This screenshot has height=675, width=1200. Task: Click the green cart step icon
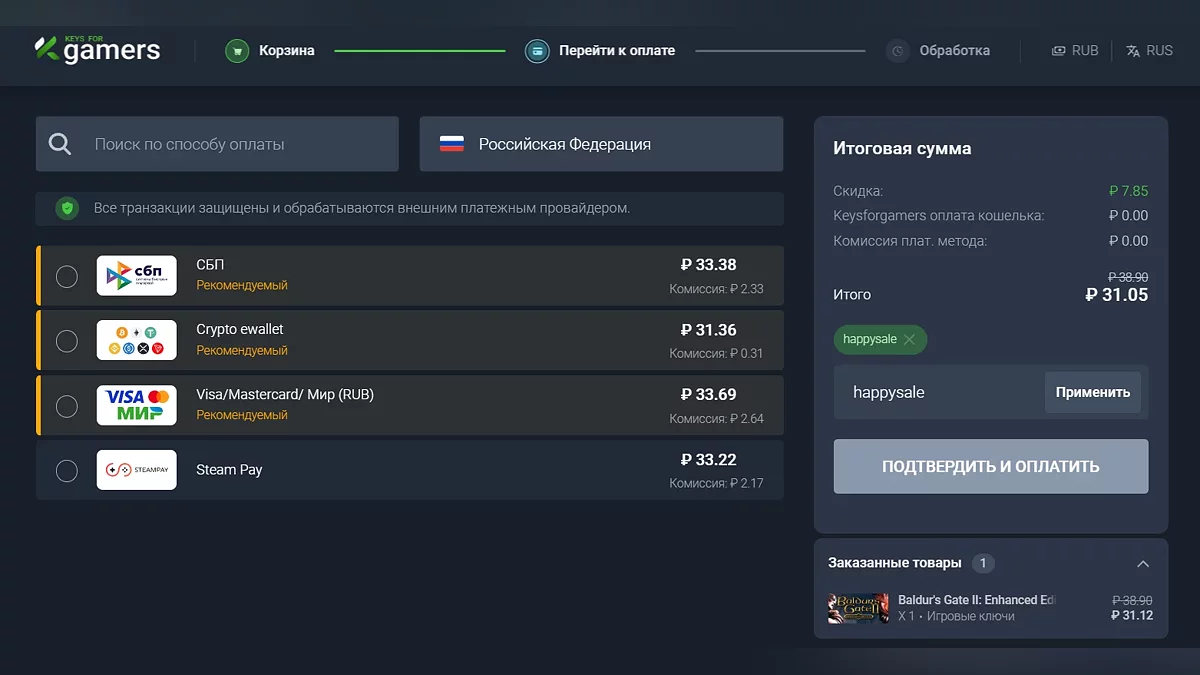pyautogui.click(x=237, y=51)
